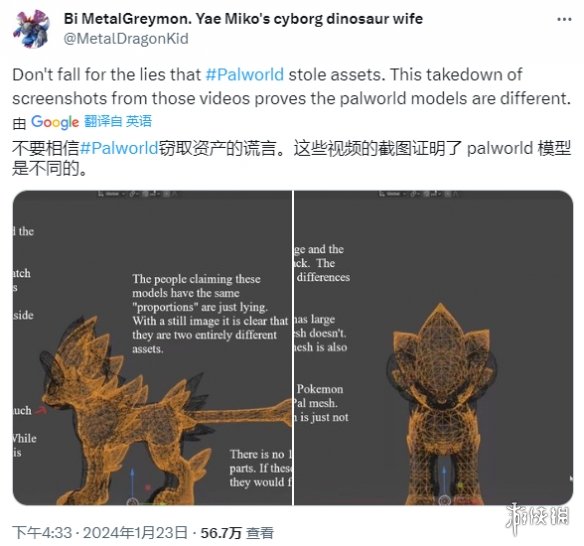Click the 56.7万 查看 view count

click(x=237, y=533)
